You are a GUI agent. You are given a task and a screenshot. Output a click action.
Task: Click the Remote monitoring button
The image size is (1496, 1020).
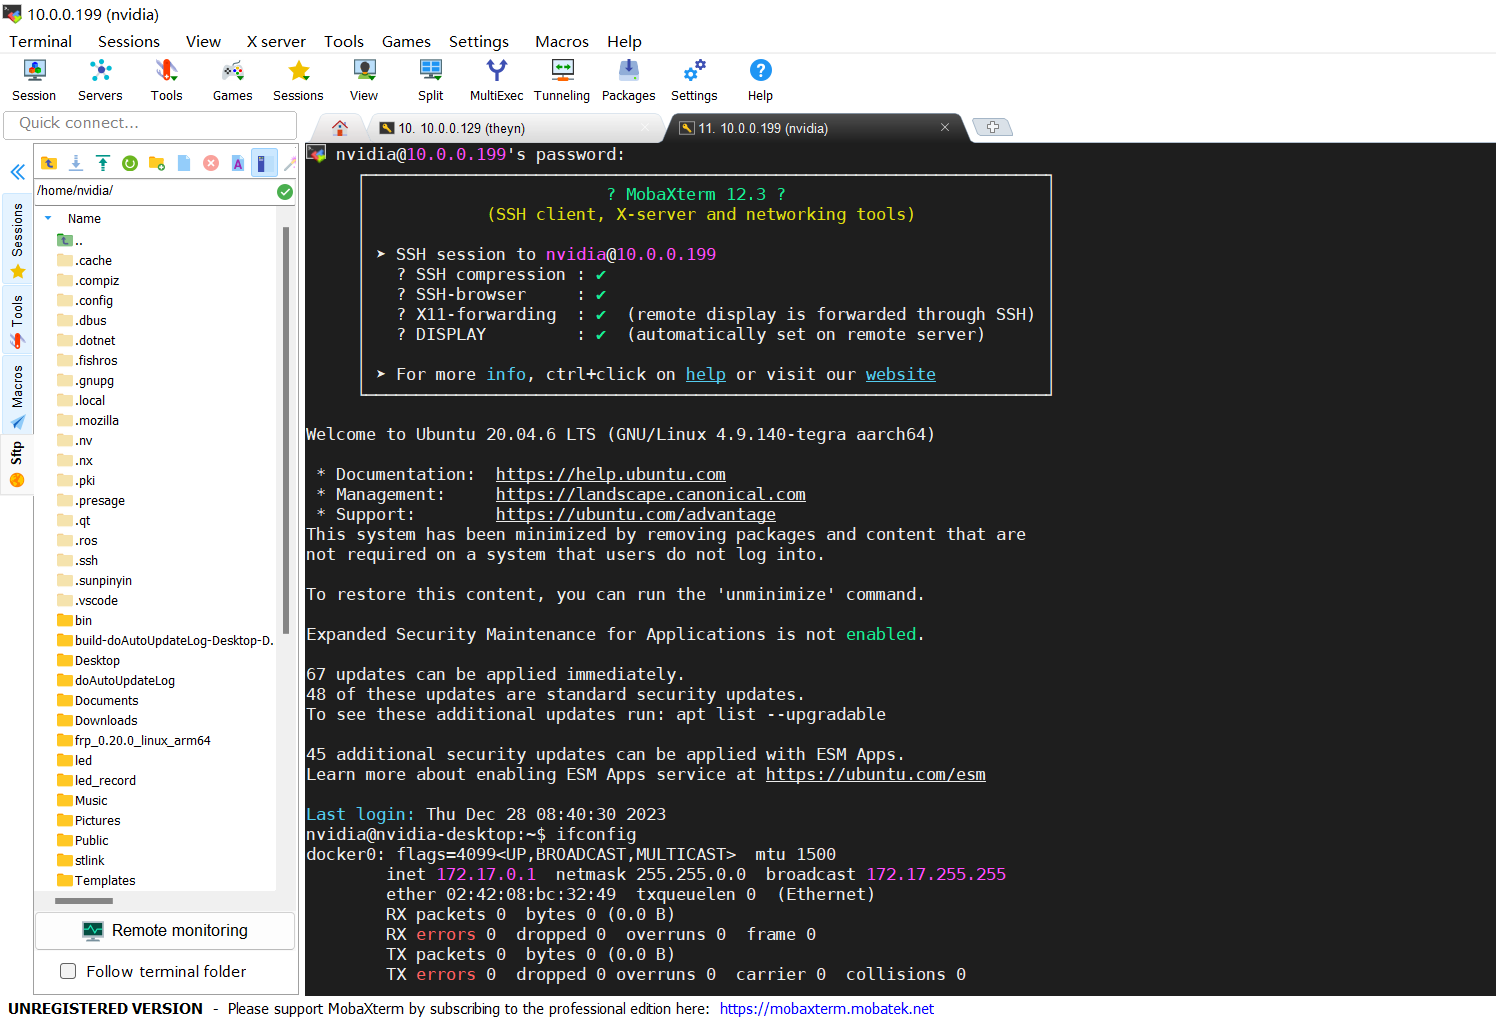[165, 931]
